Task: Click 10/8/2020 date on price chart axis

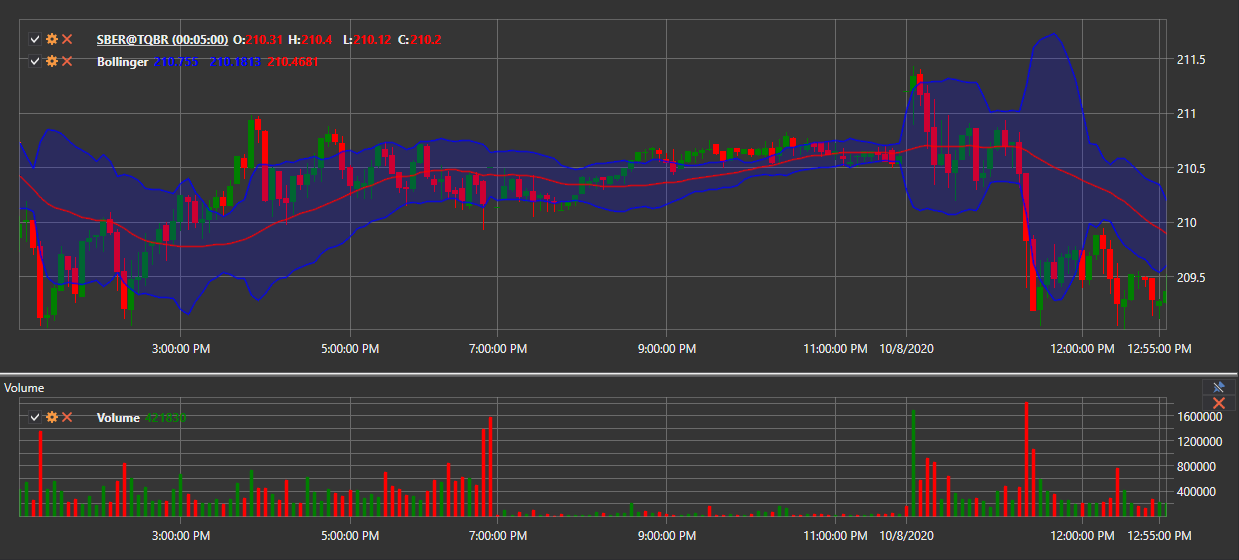Action: (x=907, y=349)
